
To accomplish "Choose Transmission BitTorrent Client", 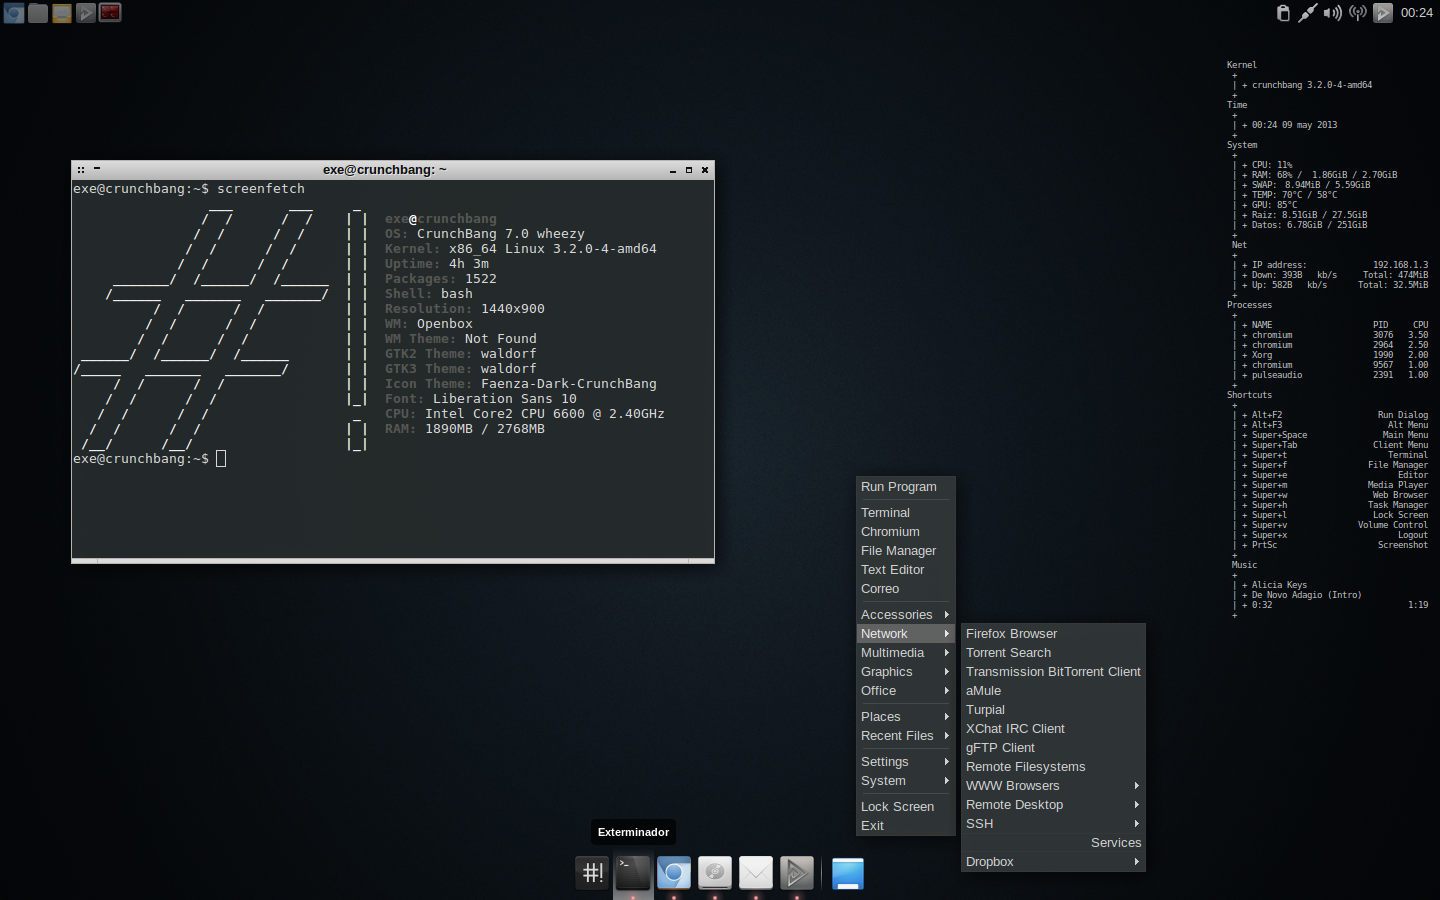I will (1052, 672).
